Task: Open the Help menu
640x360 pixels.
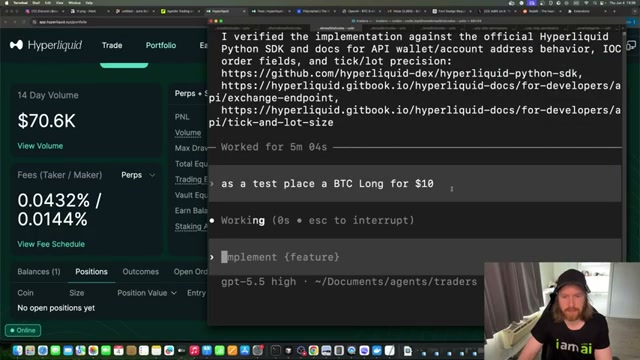Action: click(x=89, y=3)
